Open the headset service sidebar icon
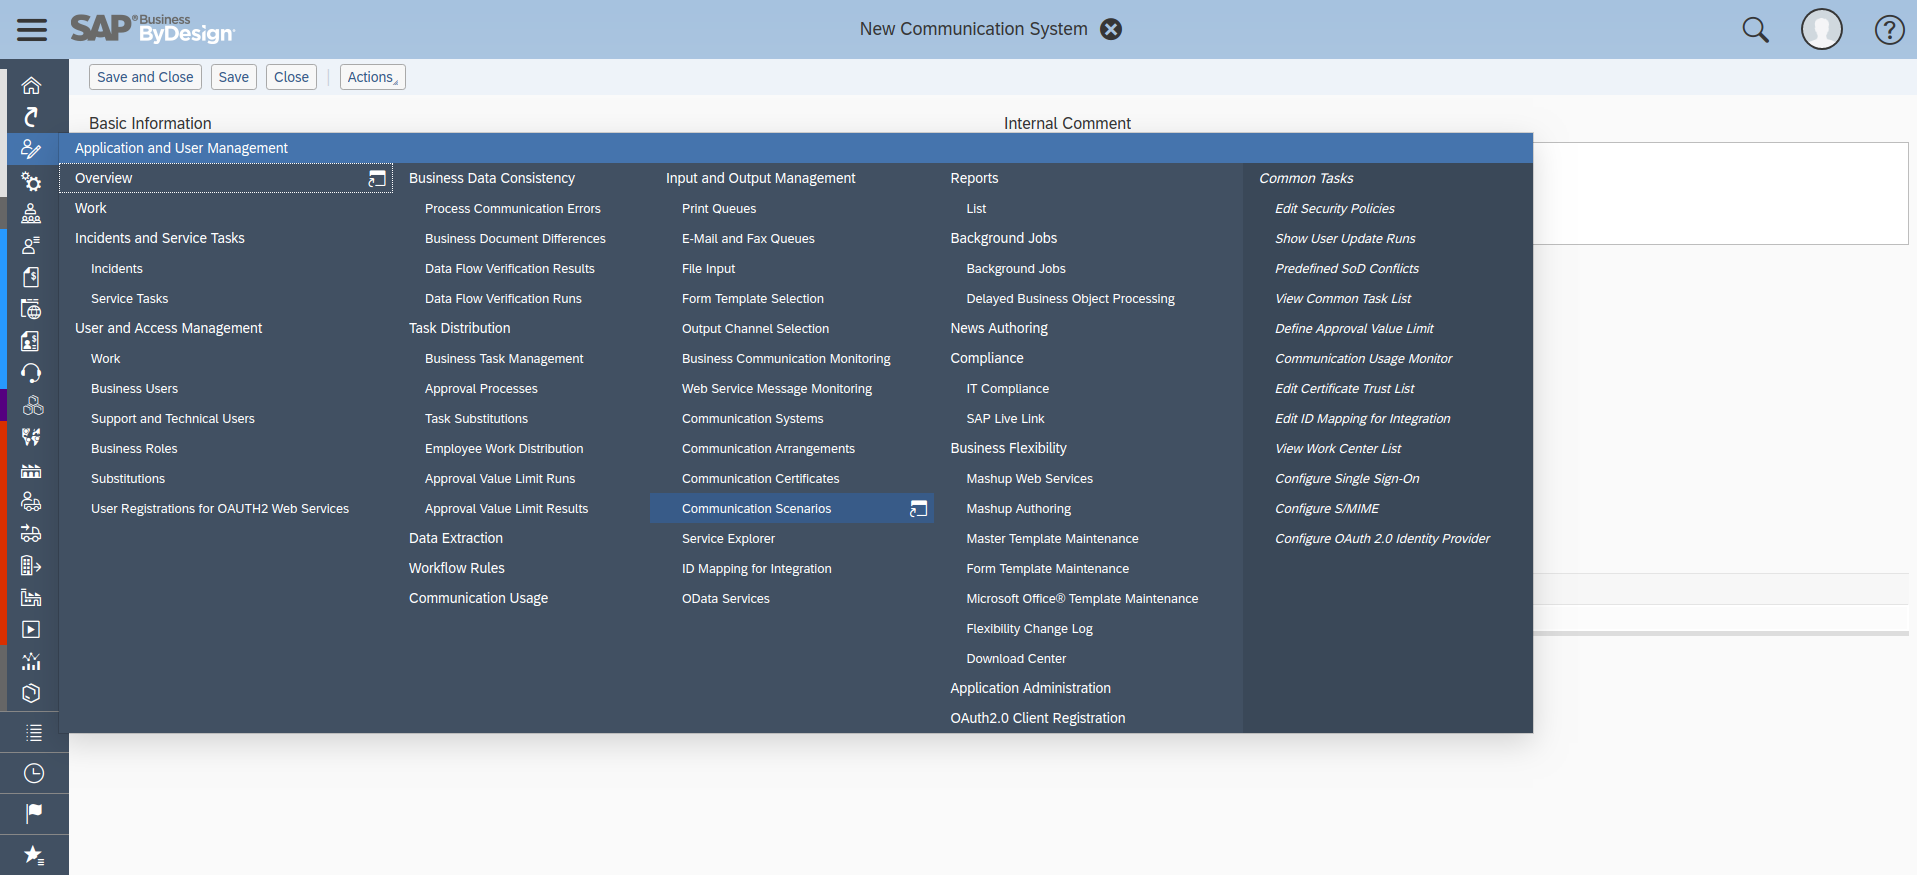This screenshot has width=1917, height=875. [x=32, y=373]
